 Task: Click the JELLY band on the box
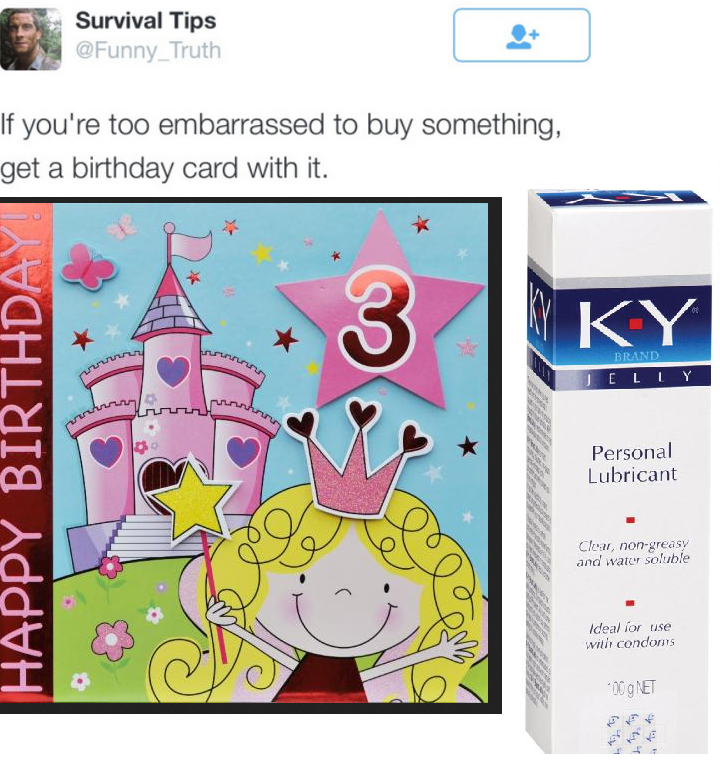point(632,378)
